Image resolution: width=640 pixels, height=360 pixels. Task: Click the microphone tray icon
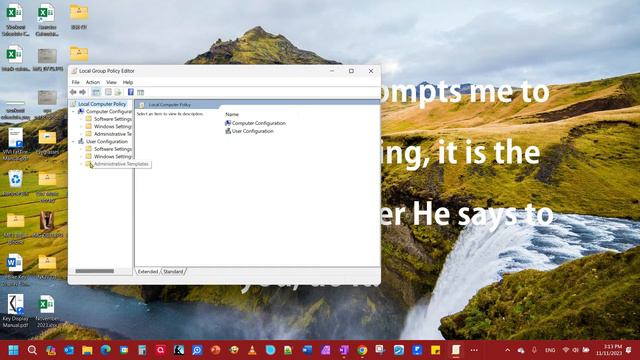(x=534, y=350)
